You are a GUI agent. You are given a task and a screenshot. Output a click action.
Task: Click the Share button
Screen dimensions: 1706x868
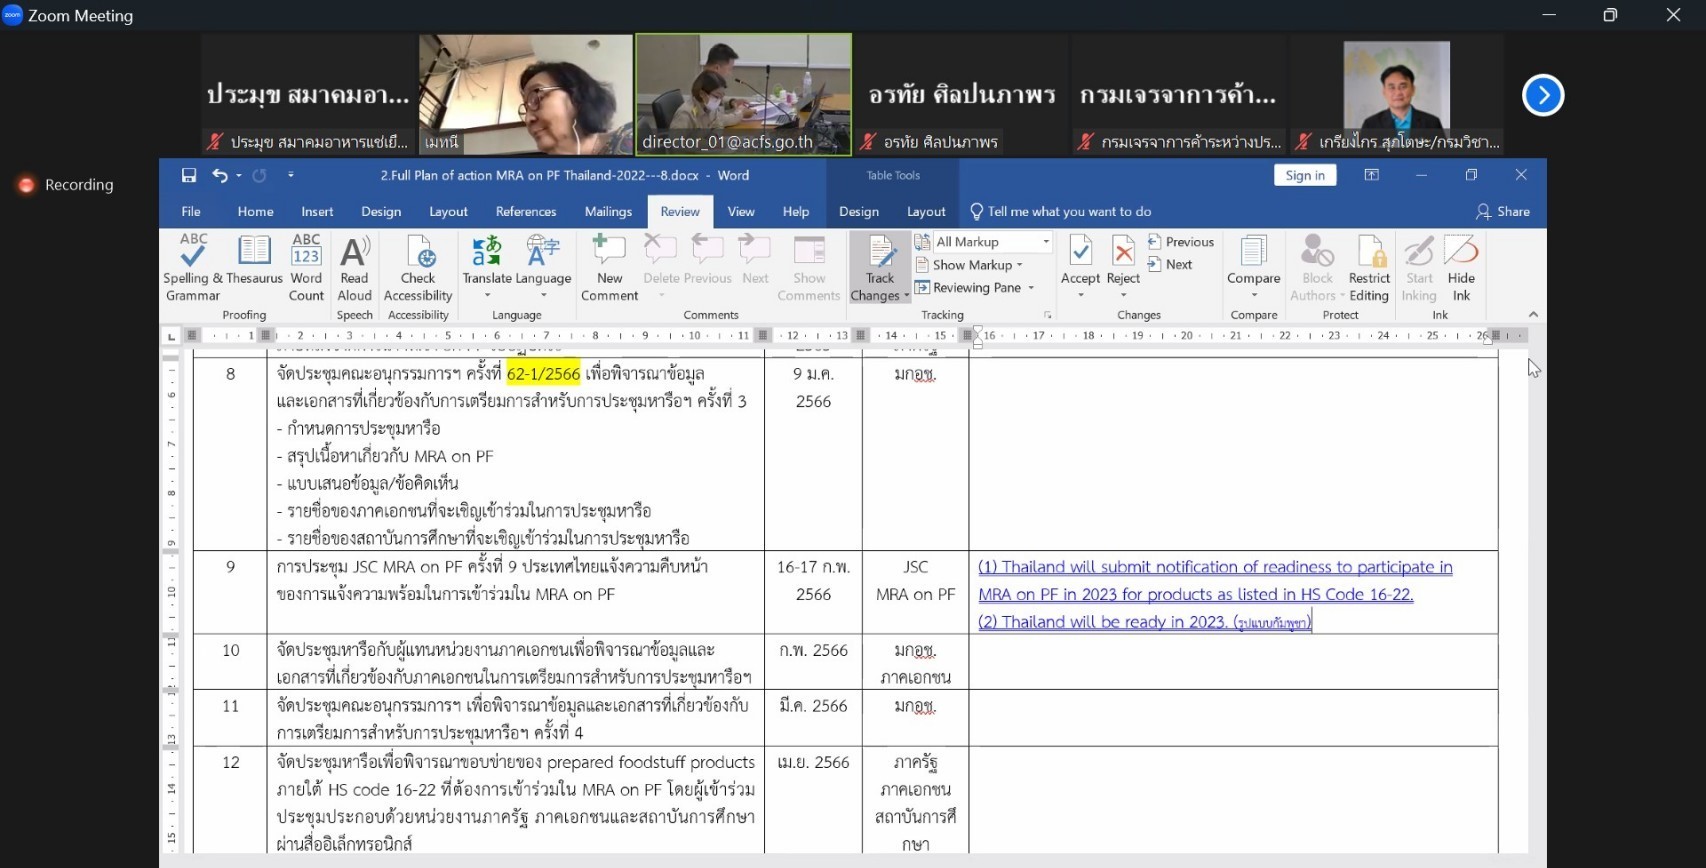point(1503,212)
